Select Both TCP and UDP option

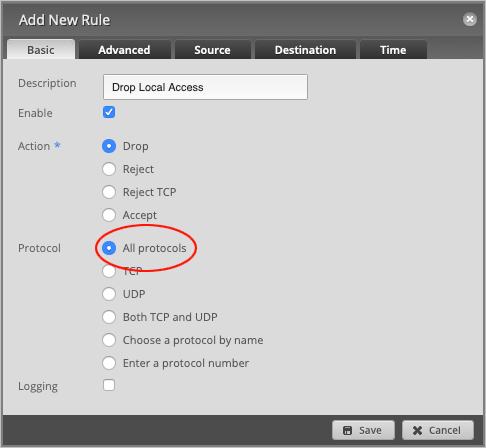click(x=109, y=317)
